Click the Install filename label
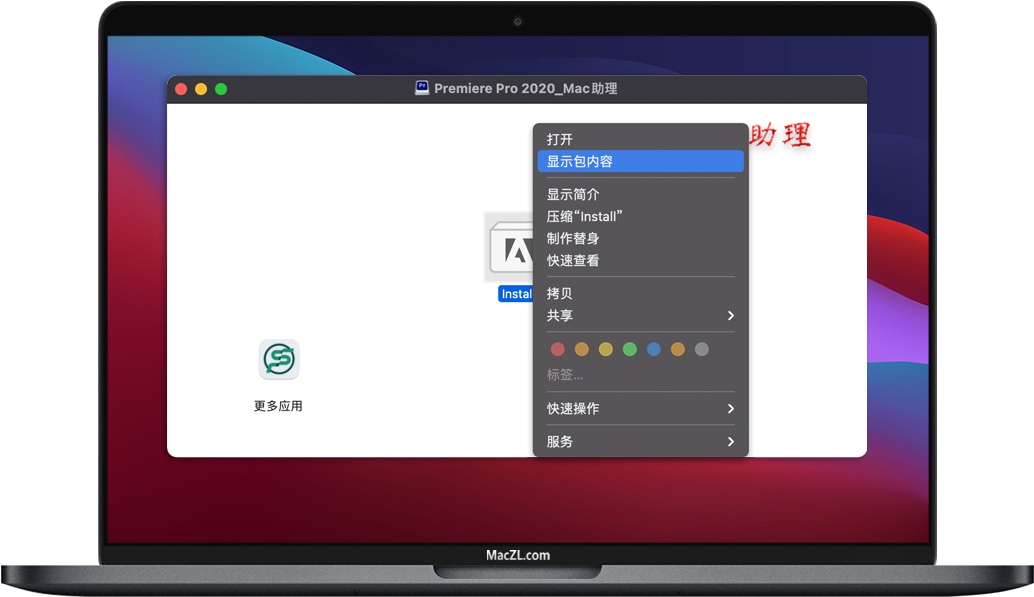Image resolution: width=1034 pixels, height=597 pixels. pos(517,293)
